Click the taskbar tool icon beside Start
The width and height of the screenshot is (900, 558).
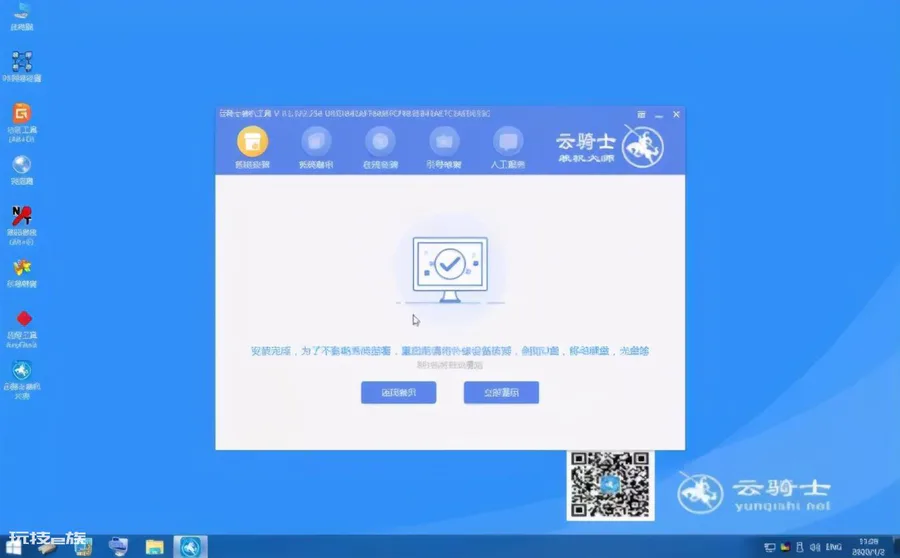click(48, 547)
